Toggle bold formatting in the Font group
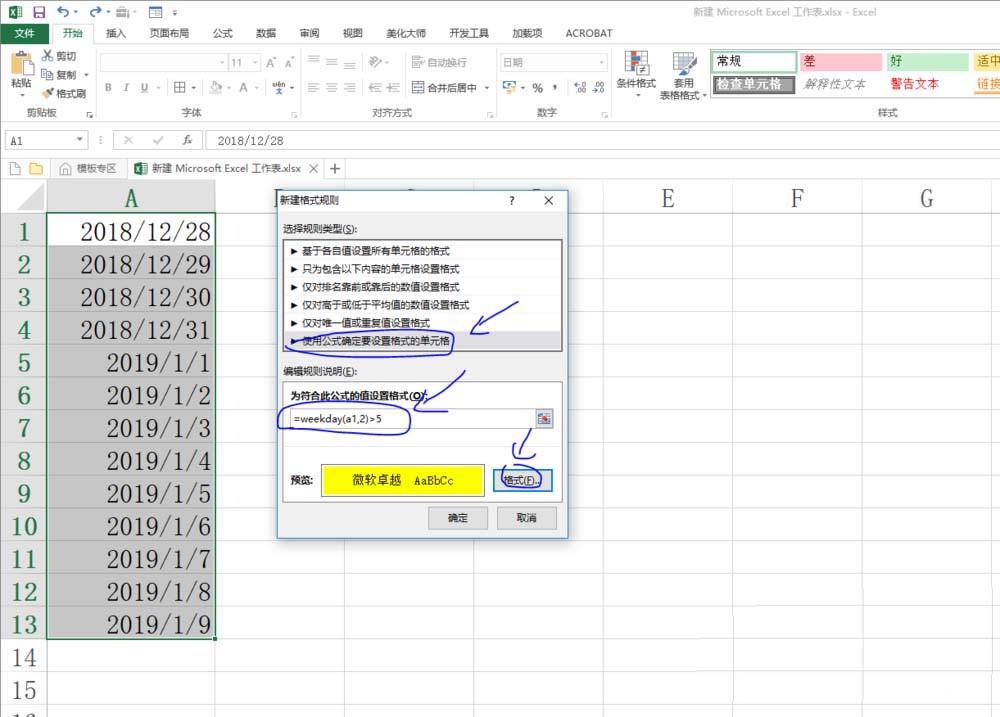 (107, 87)
